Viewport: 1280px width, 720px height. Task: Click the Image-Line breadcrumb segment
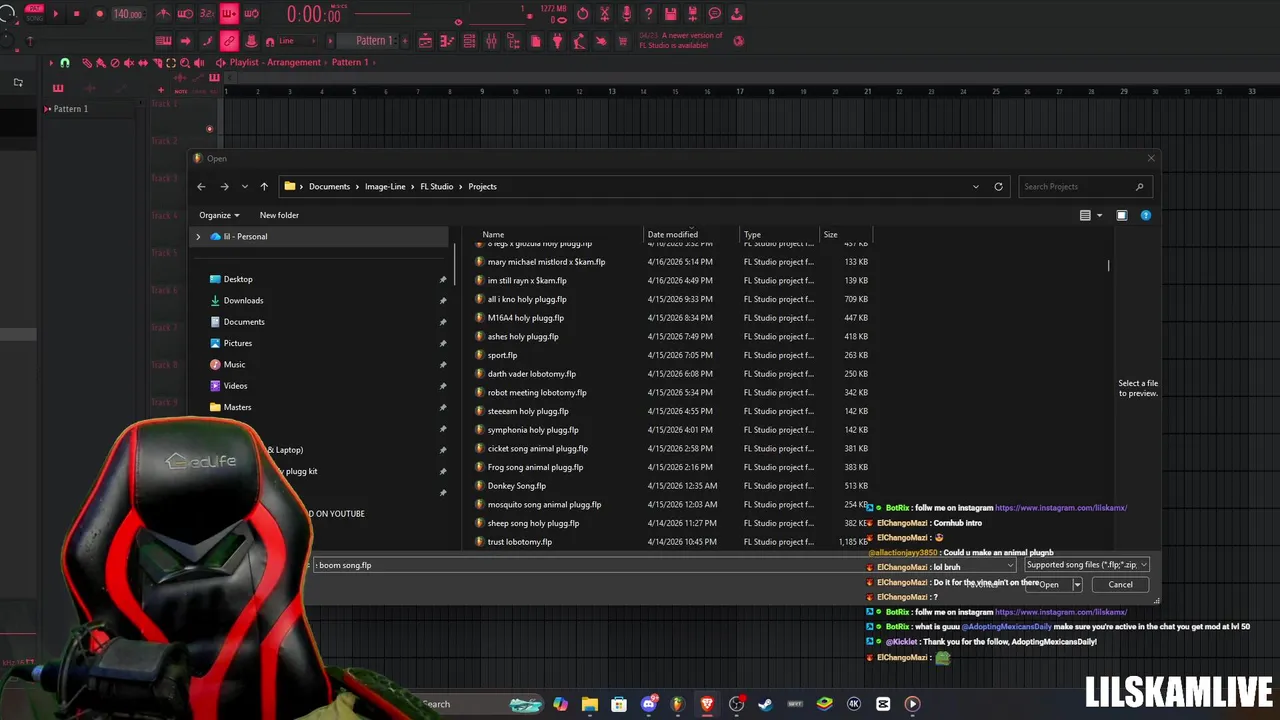pos(385,186)
